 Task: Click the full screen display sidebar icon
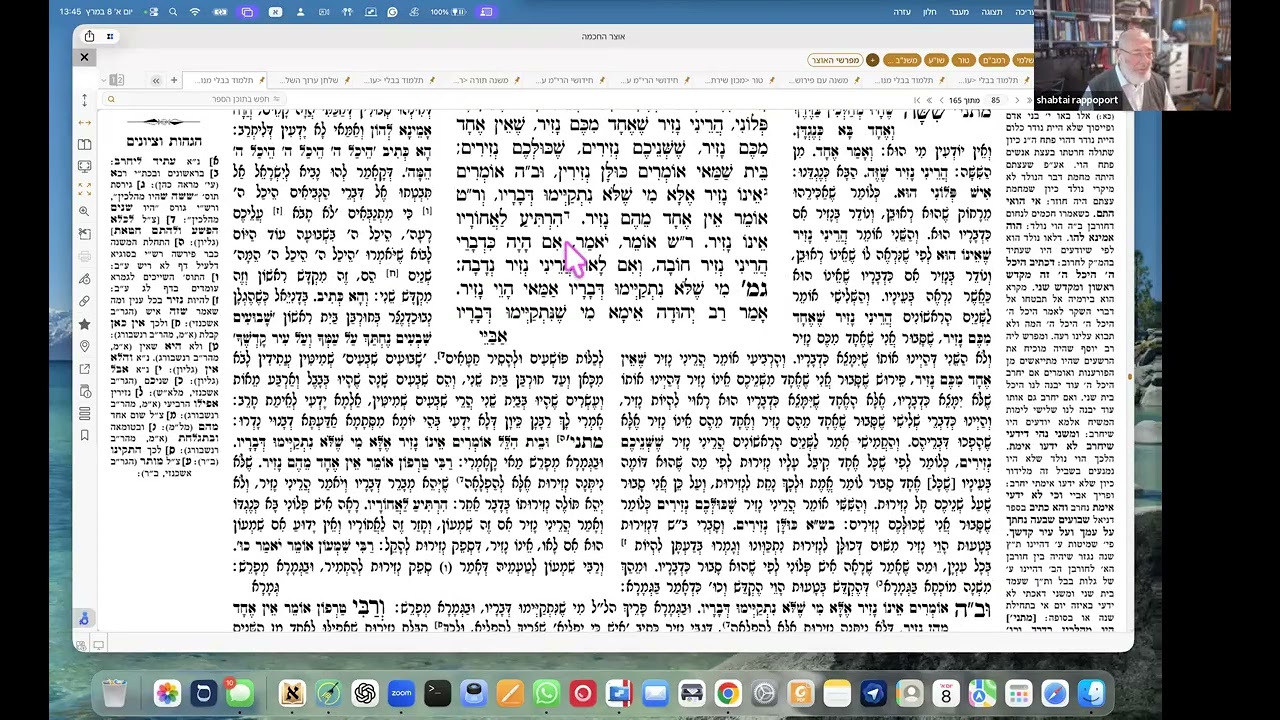click(x=84, y=166)
